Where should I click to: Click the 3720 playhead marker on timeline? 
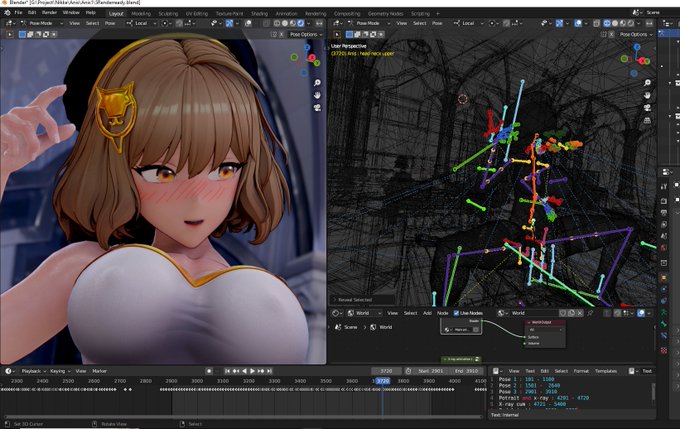click(382, 381)
